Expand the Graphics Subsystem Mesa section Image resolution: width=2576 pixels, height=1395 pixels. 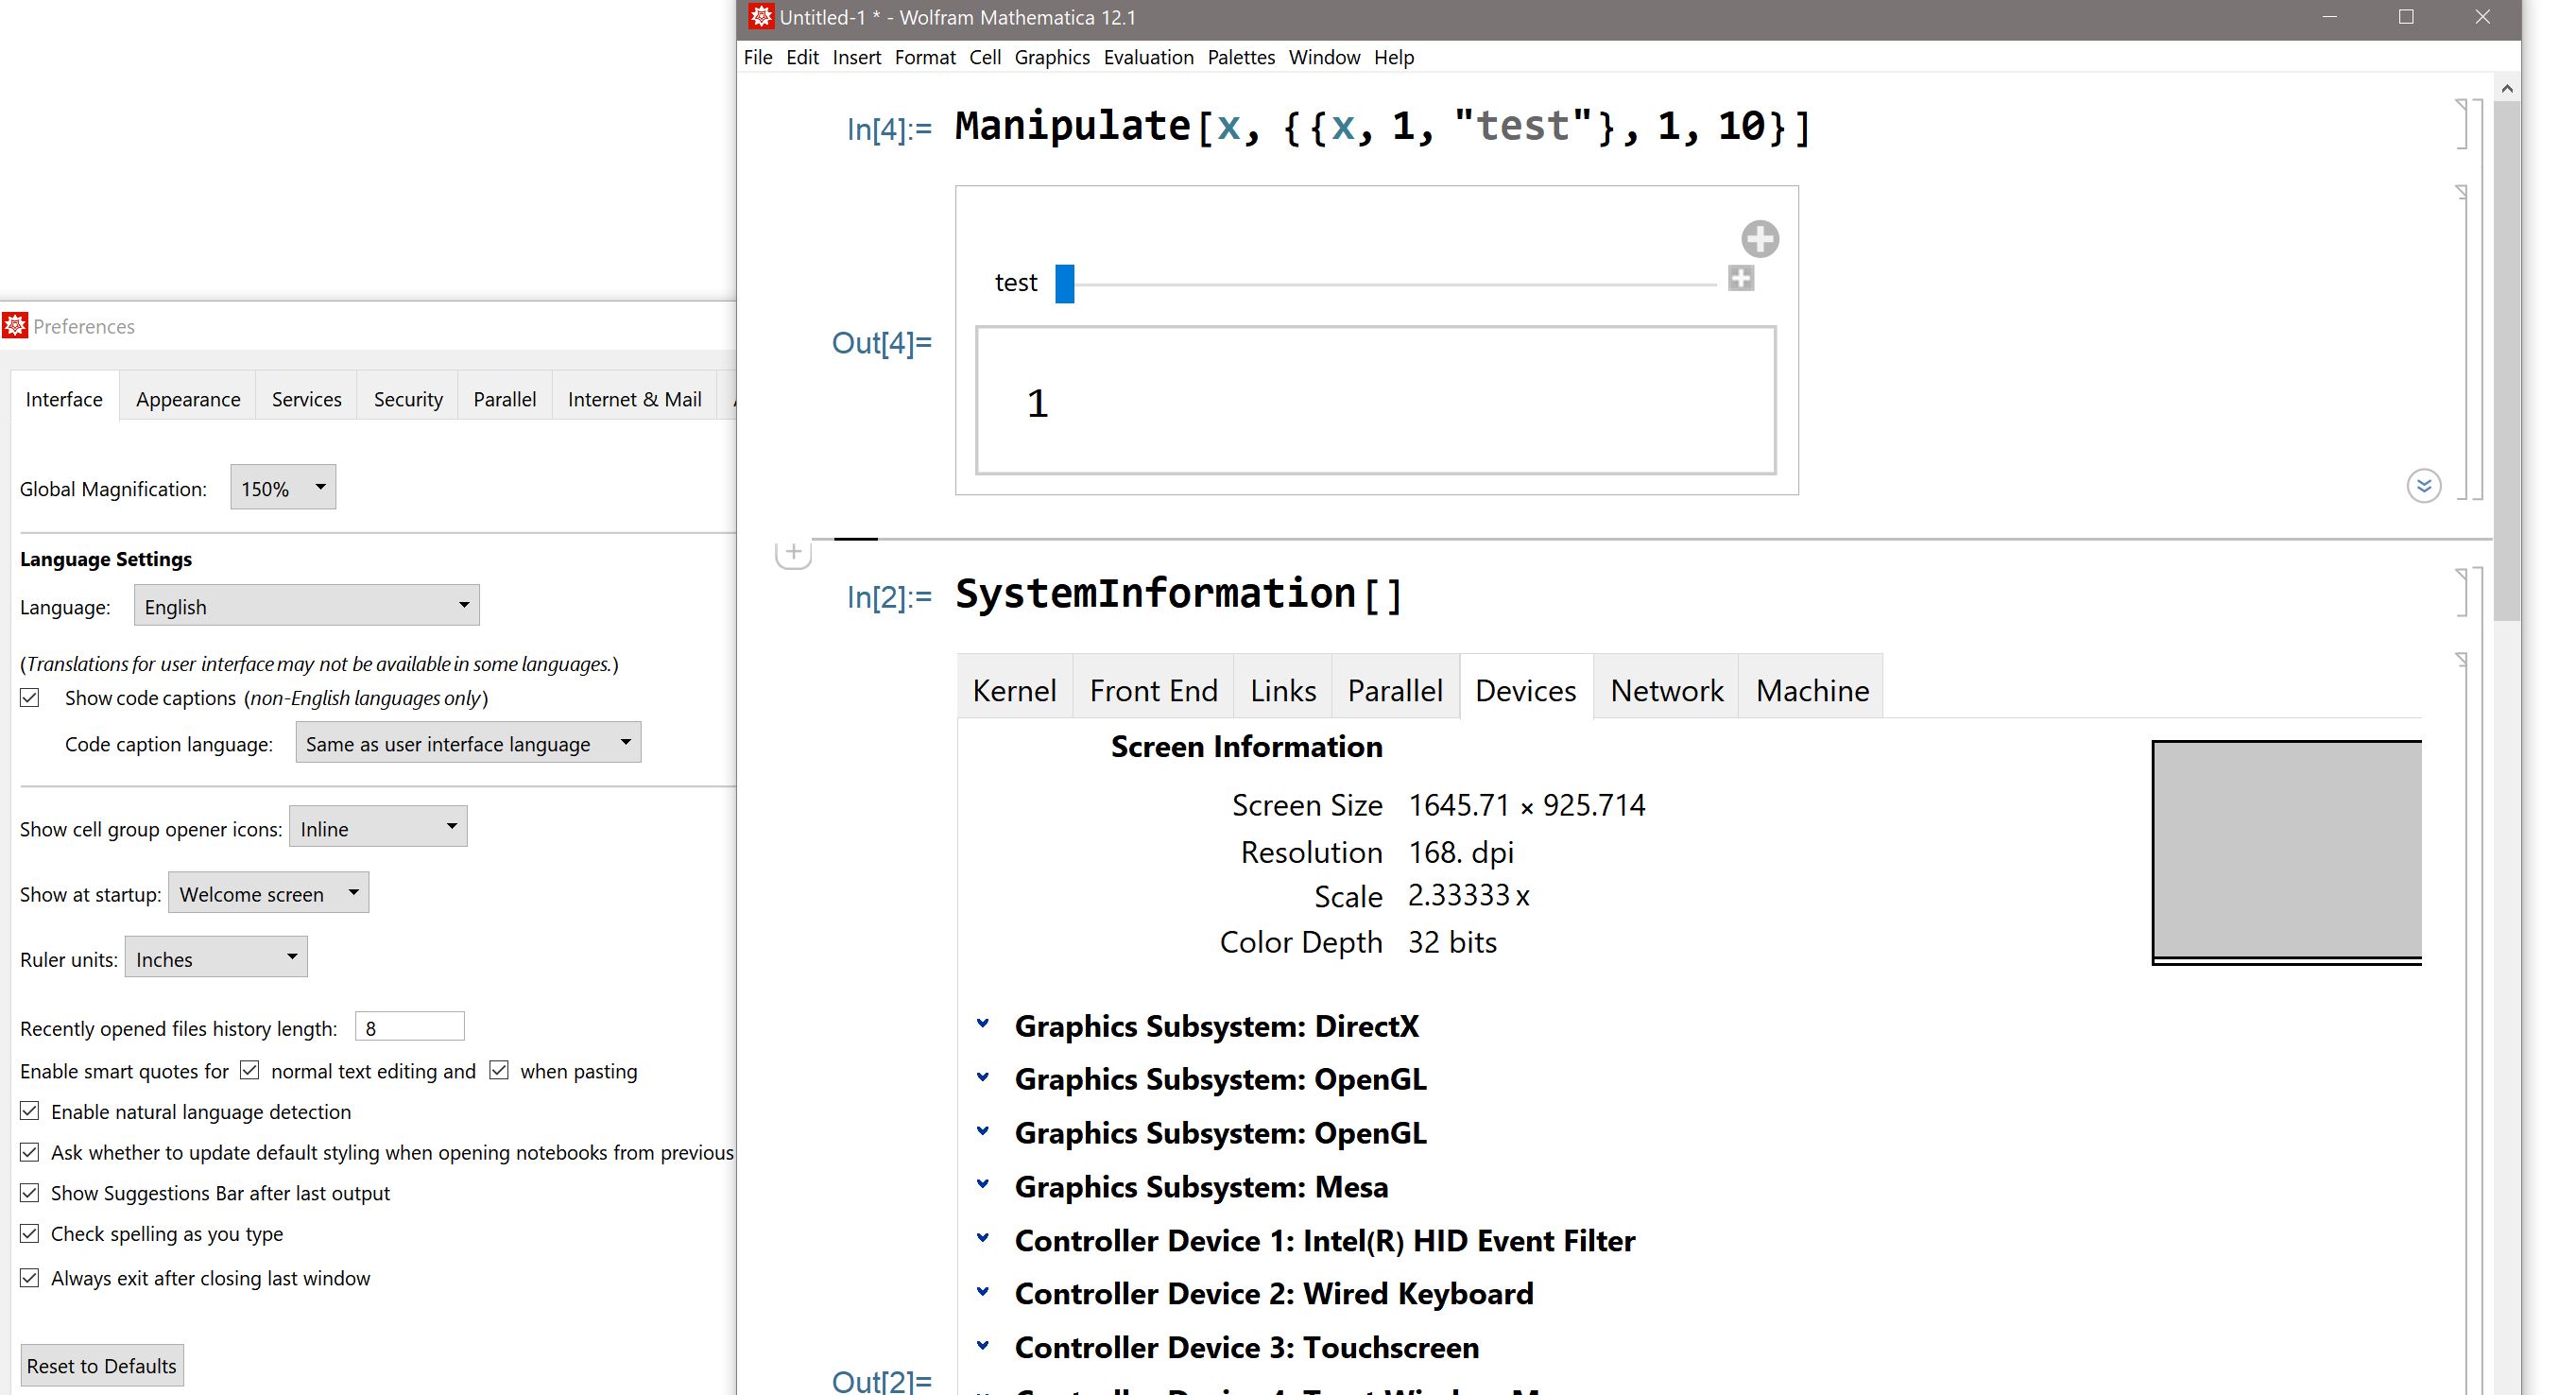coord(981,1185)
